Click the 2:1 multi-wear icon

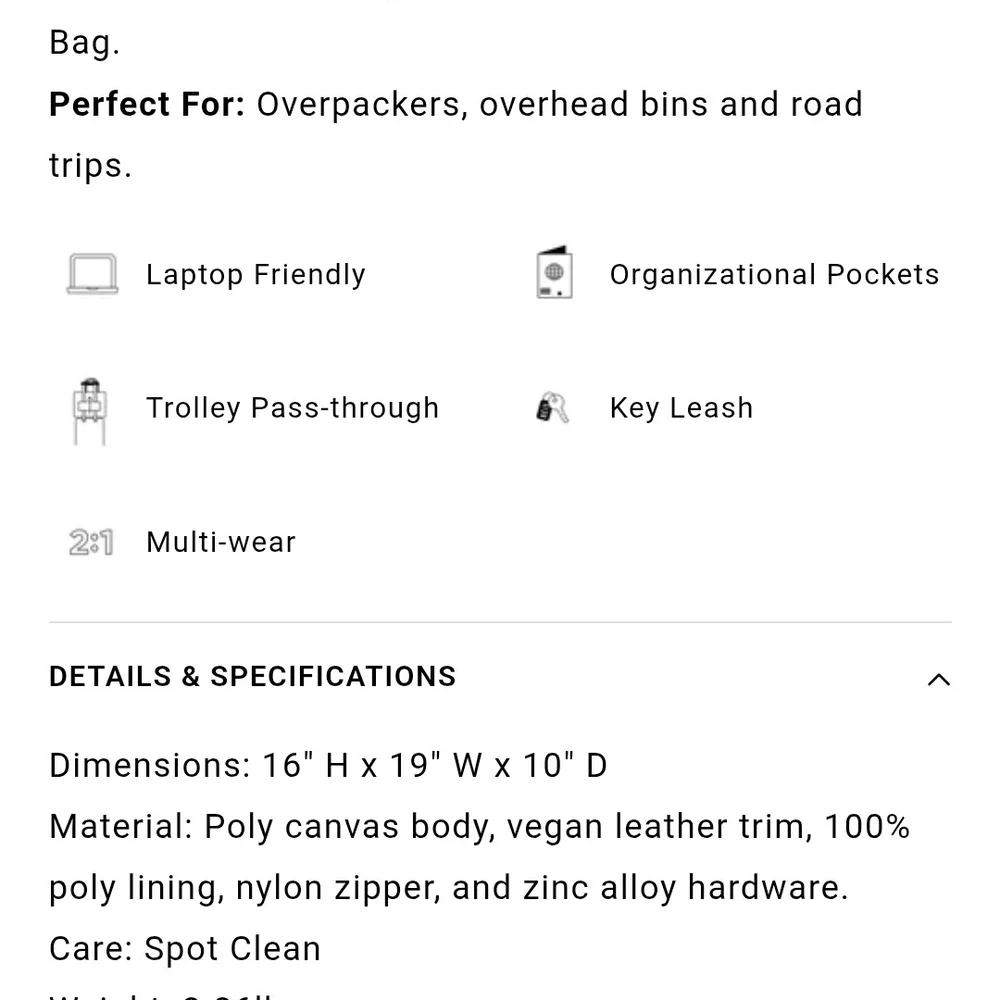coord(91,543)
